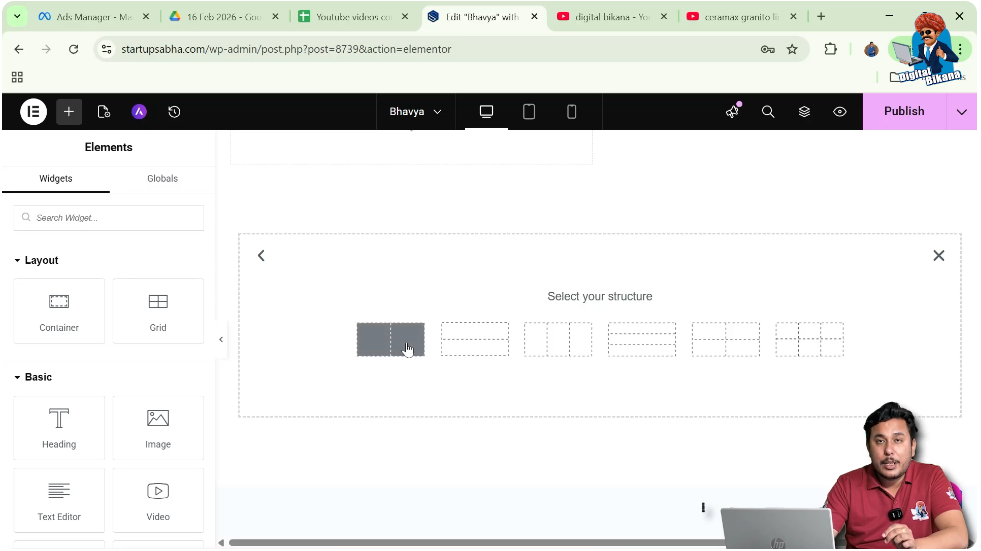Open the Chrome apps grid shortcut

18,77
